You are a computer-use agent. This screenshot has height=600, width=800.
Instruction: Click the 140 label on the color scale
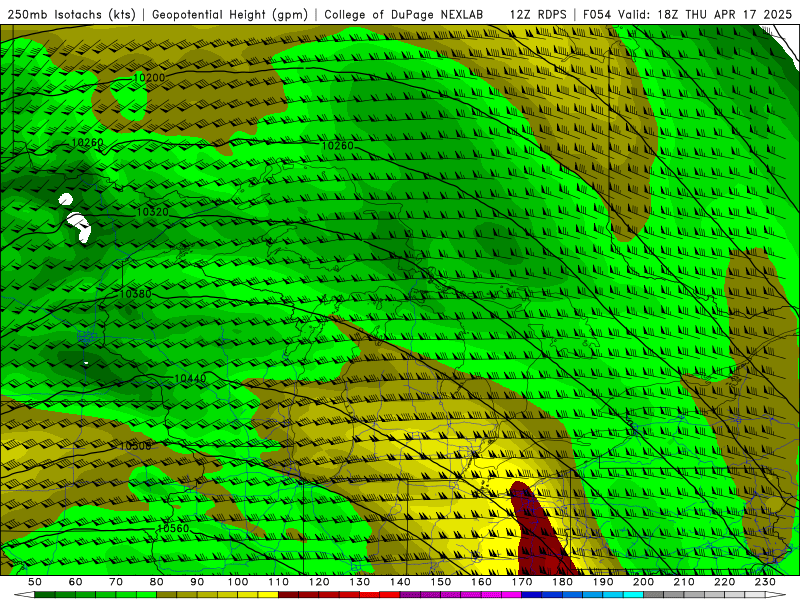[x=400, y=582]
